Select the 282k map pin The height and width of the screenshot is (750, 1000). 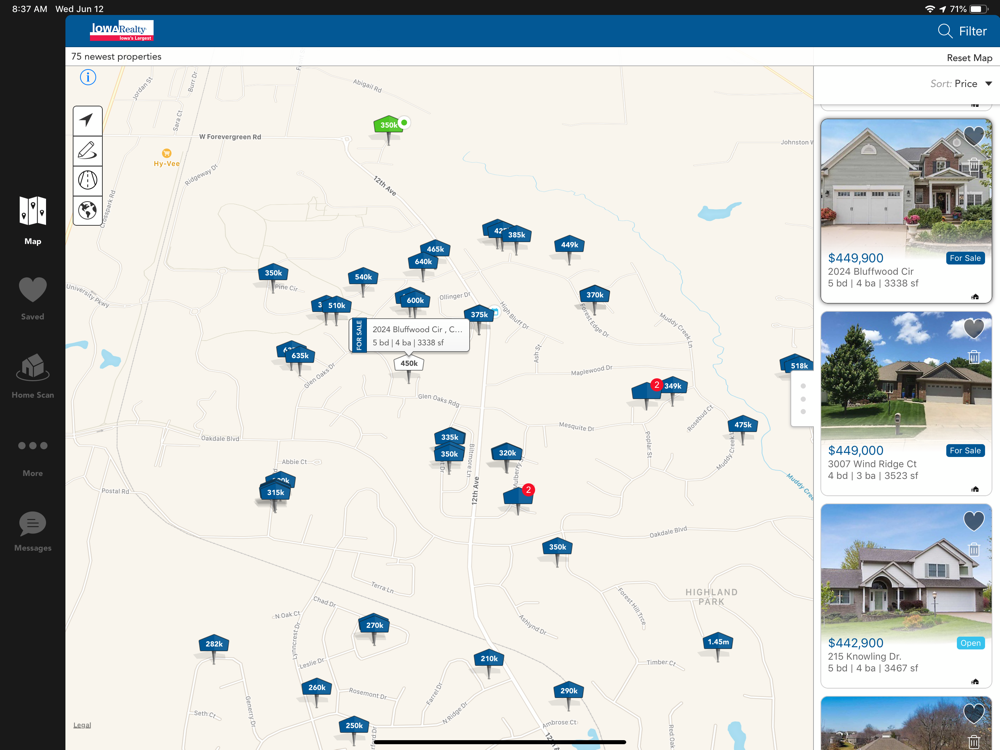pyautogui.click(x=214, y=644)
